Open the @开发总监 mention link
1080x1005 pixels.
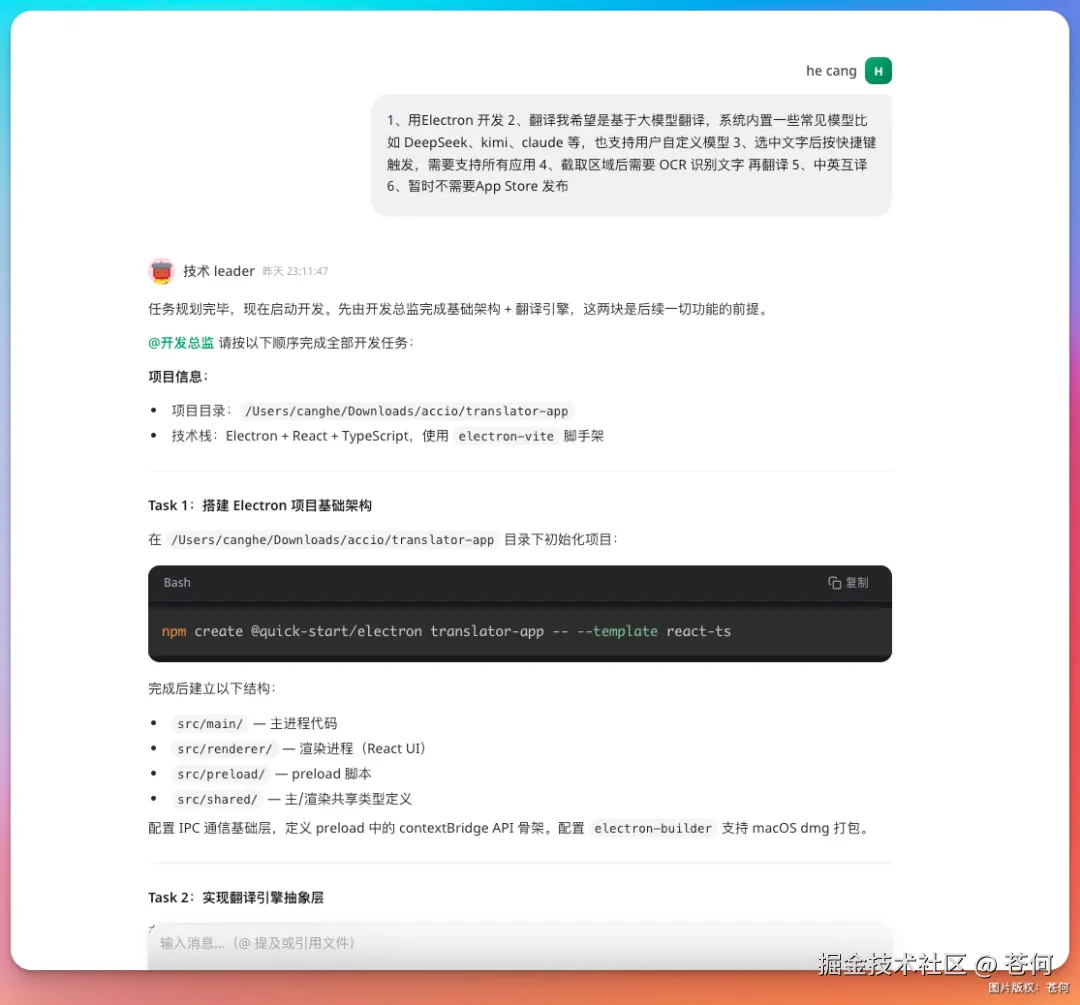point(180,342)
